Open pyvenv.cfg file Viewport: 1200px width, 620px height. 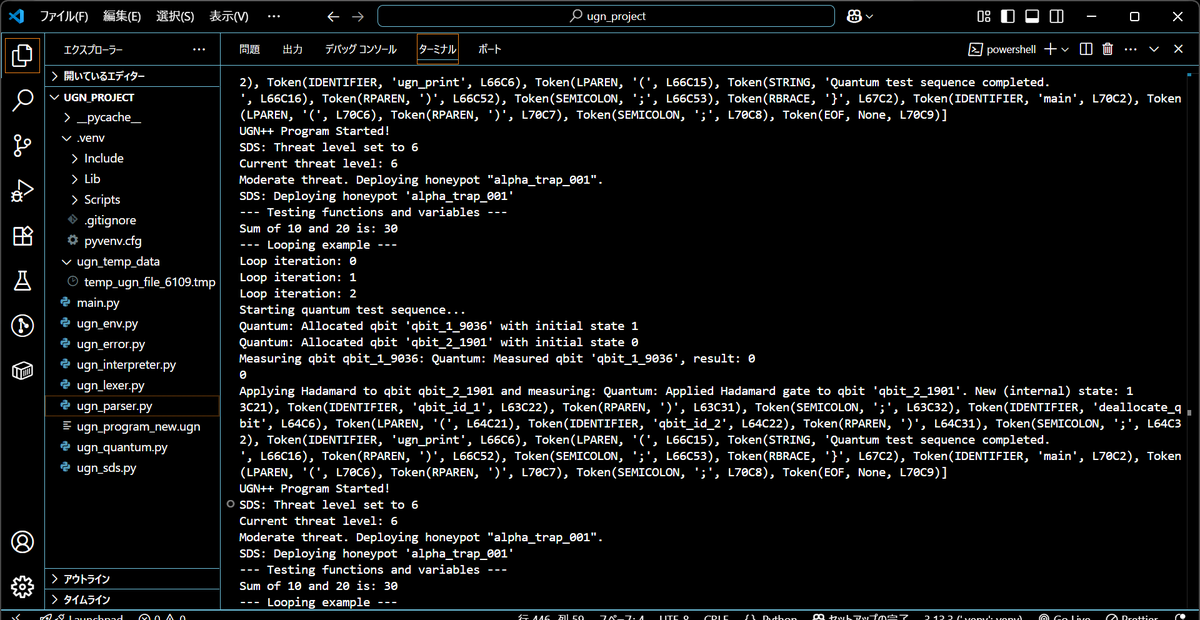click(133, 241)
